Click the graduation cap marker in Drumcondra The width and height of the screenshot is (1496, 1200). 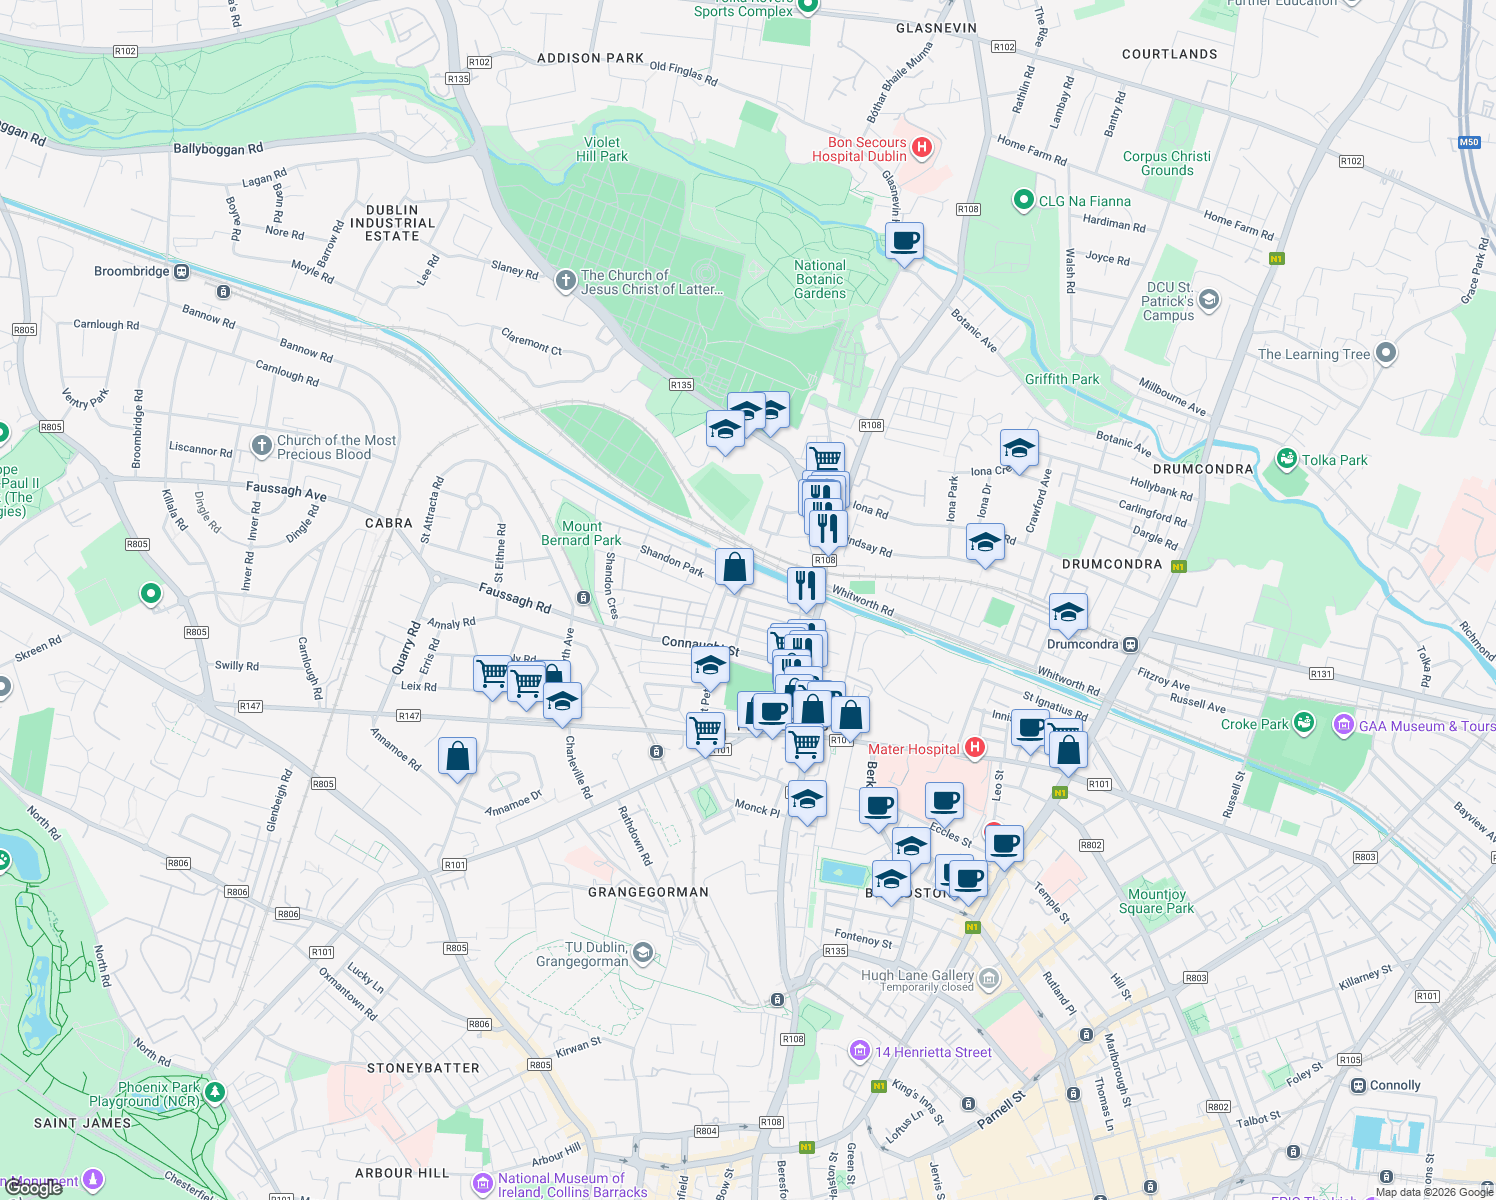click(x=1068, y=612)
